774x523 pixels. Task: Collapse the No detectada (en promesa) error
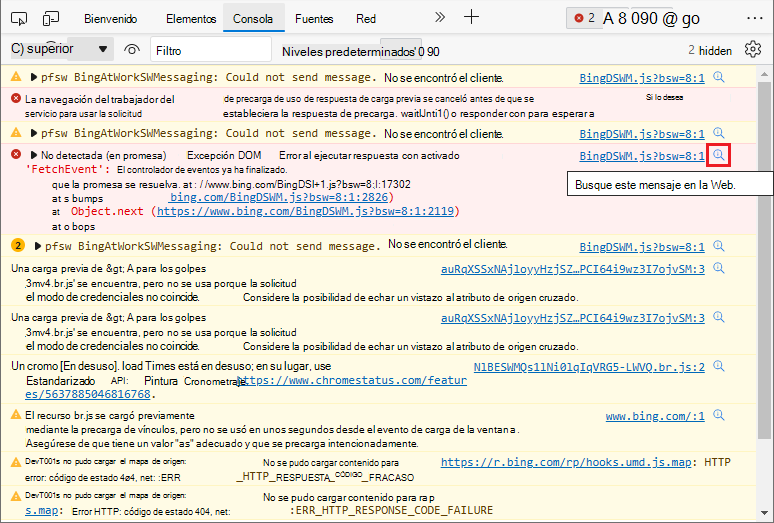coord(34,155)
